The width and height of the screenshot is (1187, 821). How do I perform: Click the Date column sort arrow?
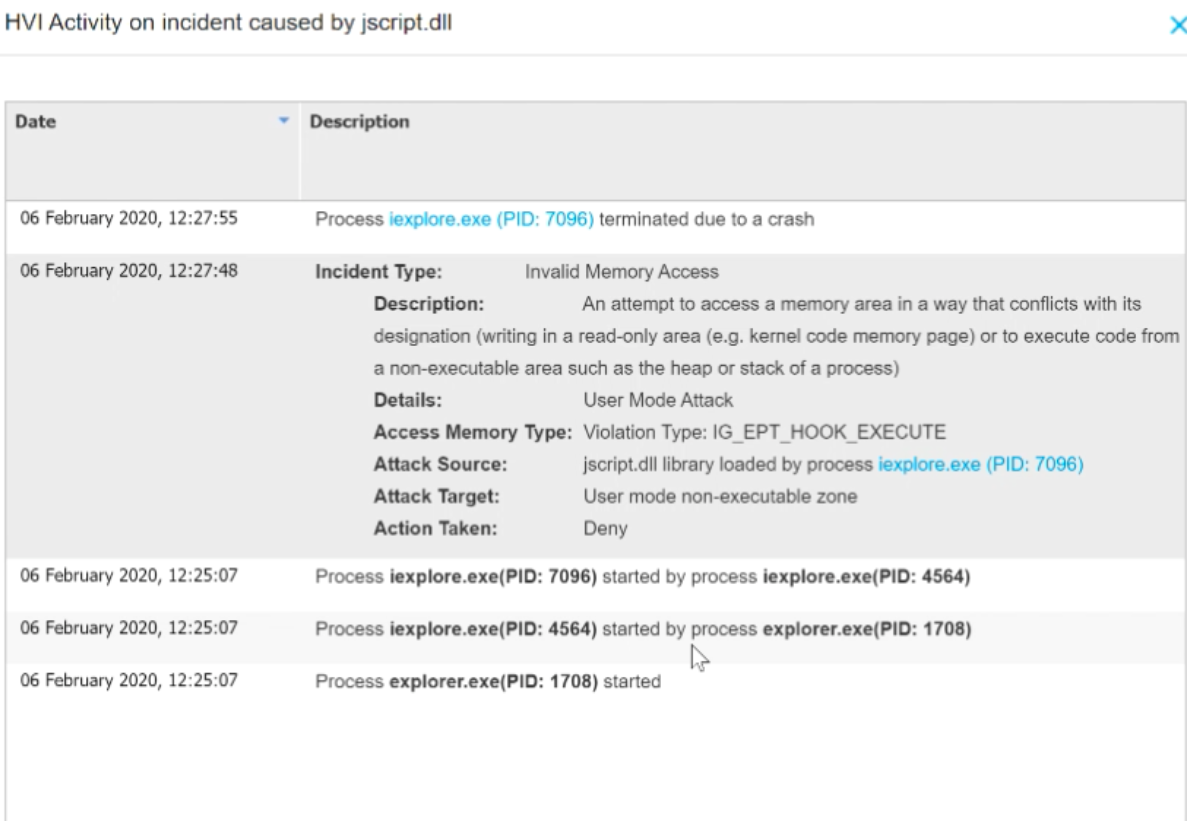coord(284,121)
